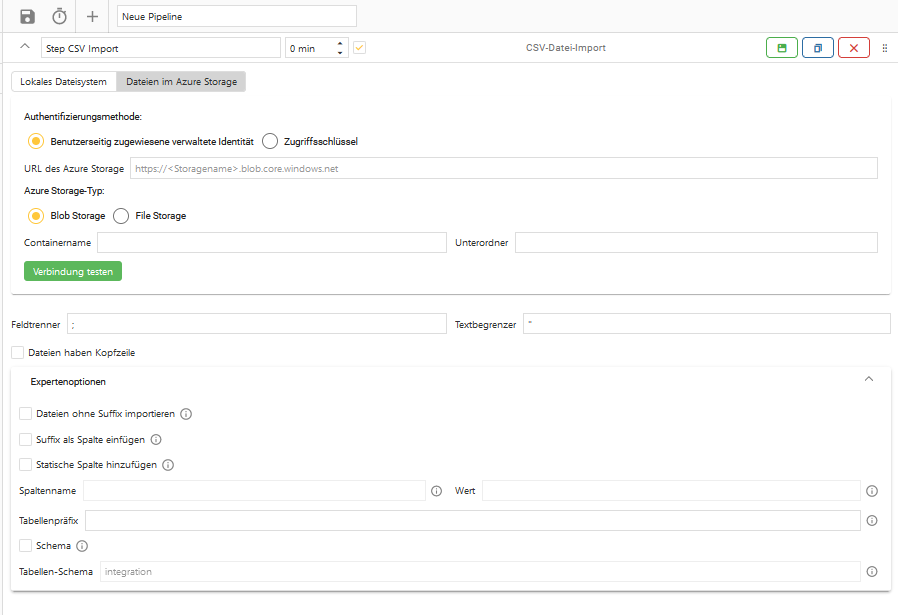Screen dimensions: 898x615
Task: Select Dateien im Azure Storage tab
Action: [181, 82]
